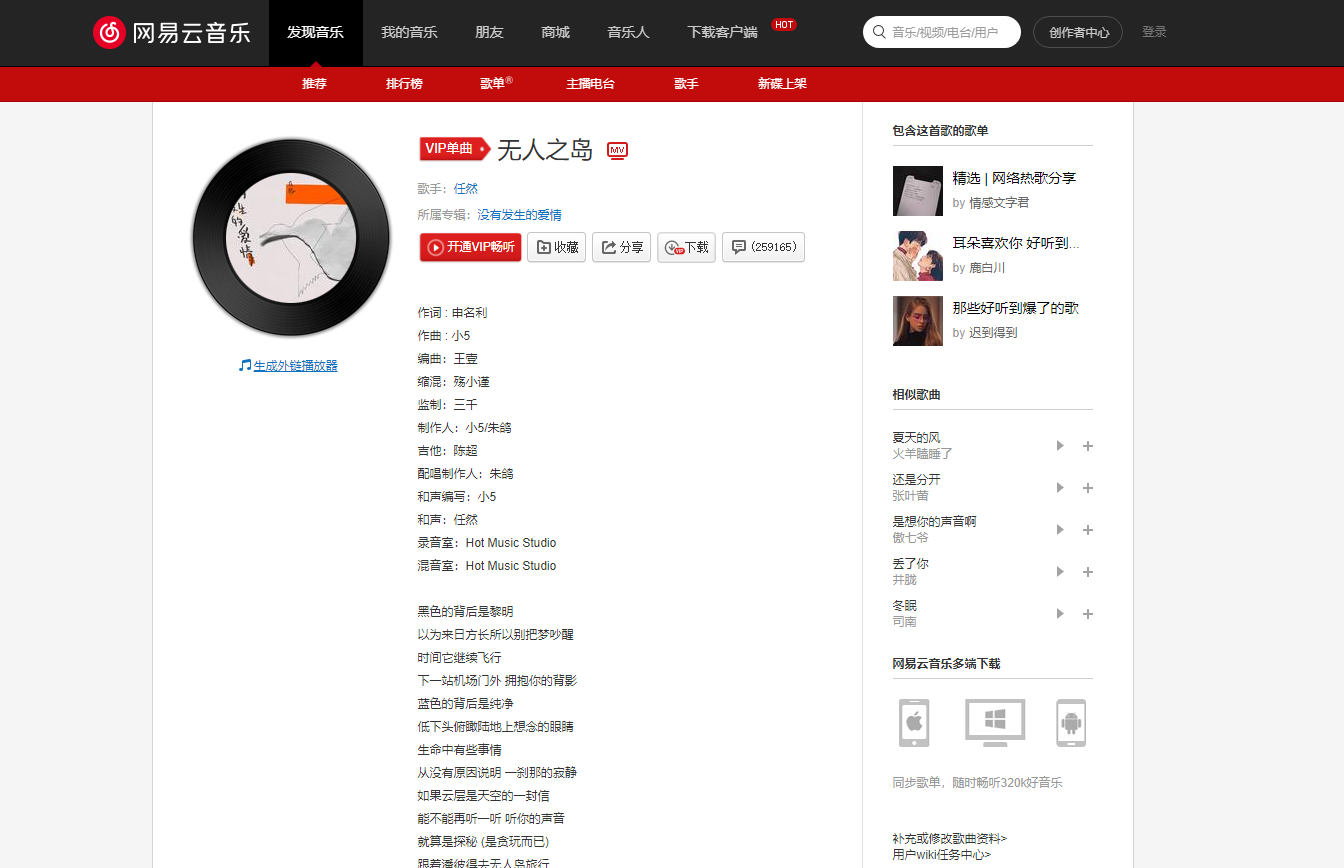Click the search magnifier icon

(x=879, y=32)
